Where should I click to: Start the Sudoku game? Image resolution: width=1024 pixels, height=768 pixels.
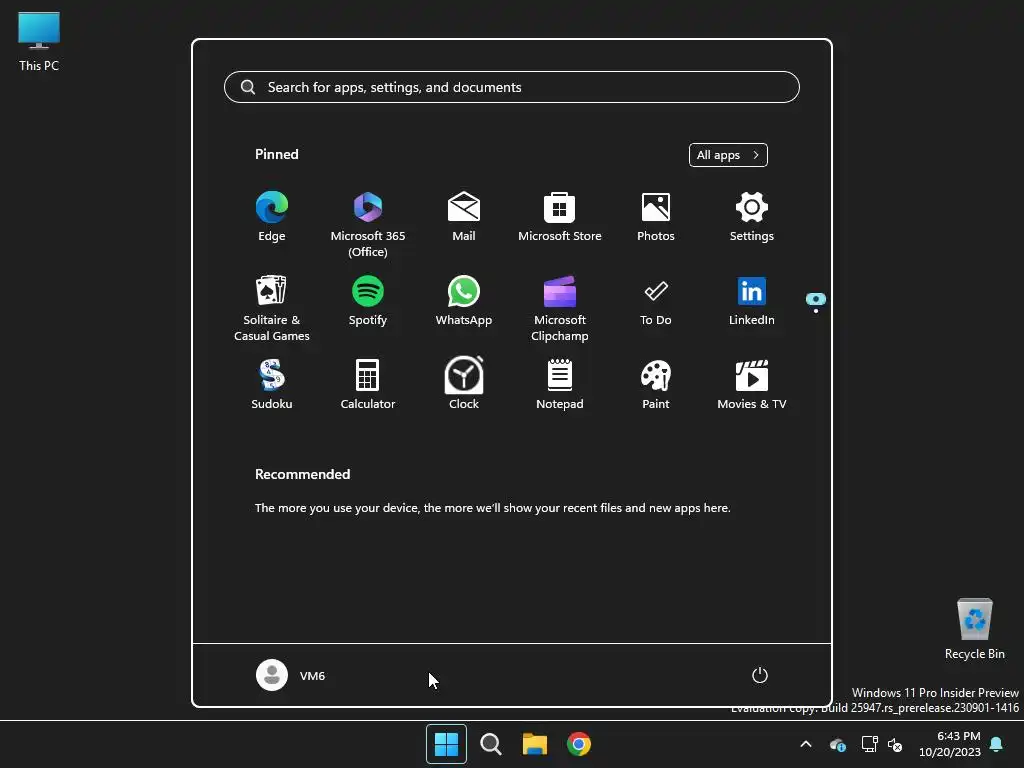point(272,385)
